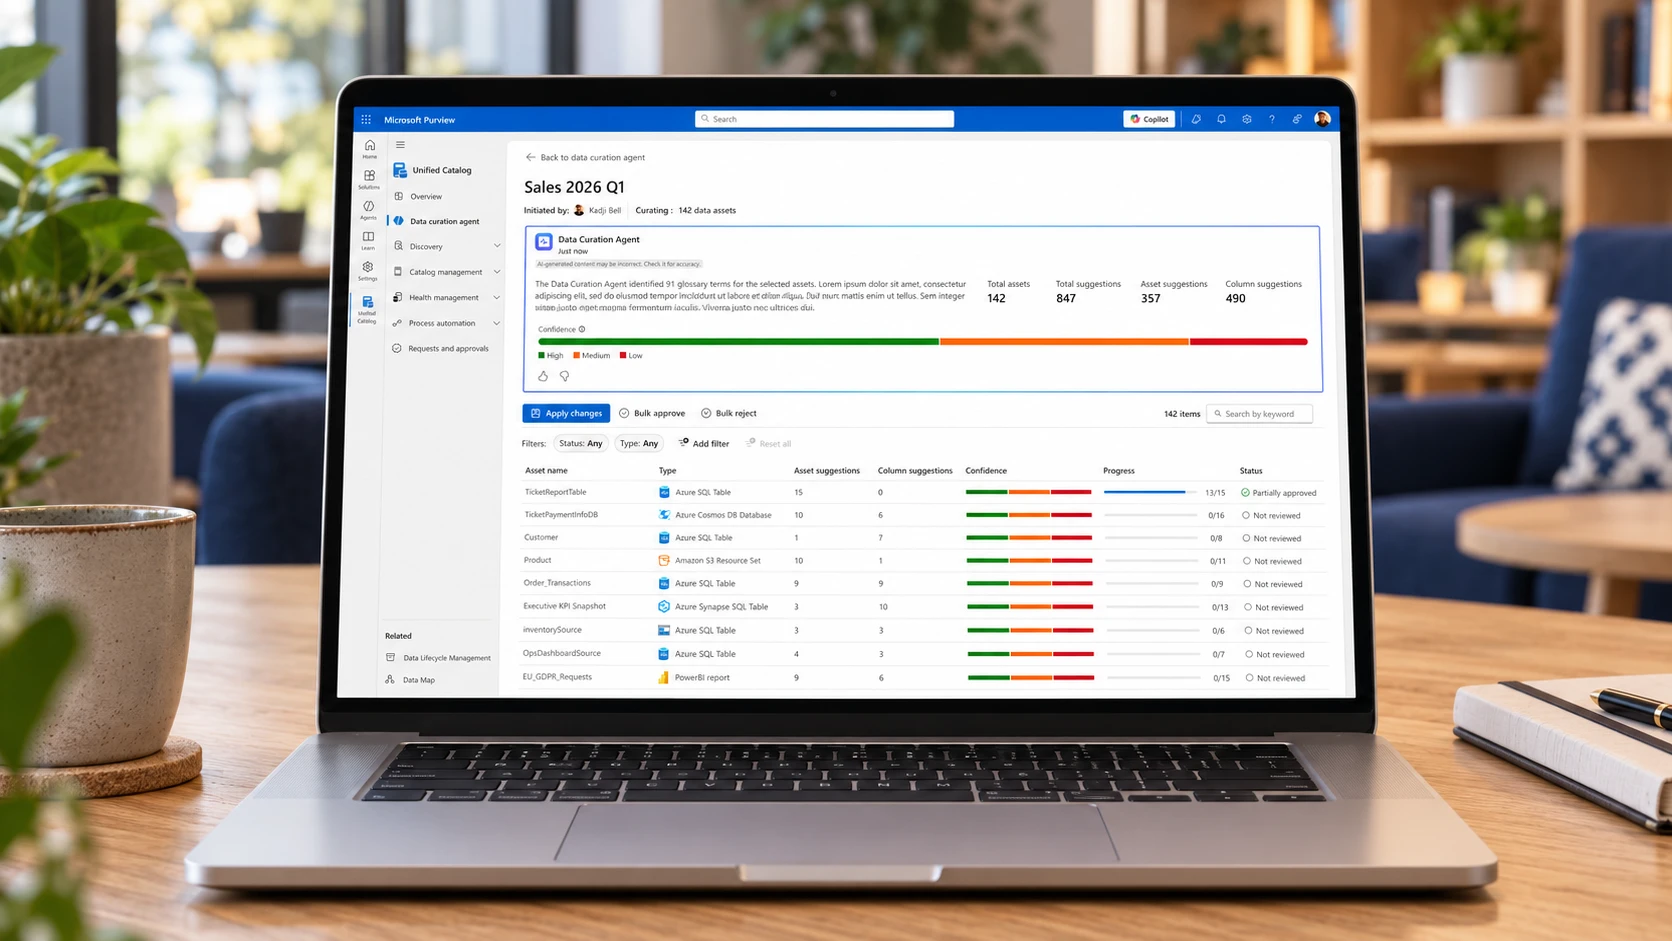This screenshot has height=941, width=1672.
Task: Open Overview in Unified Catalog menu
Action: point(426,196)
